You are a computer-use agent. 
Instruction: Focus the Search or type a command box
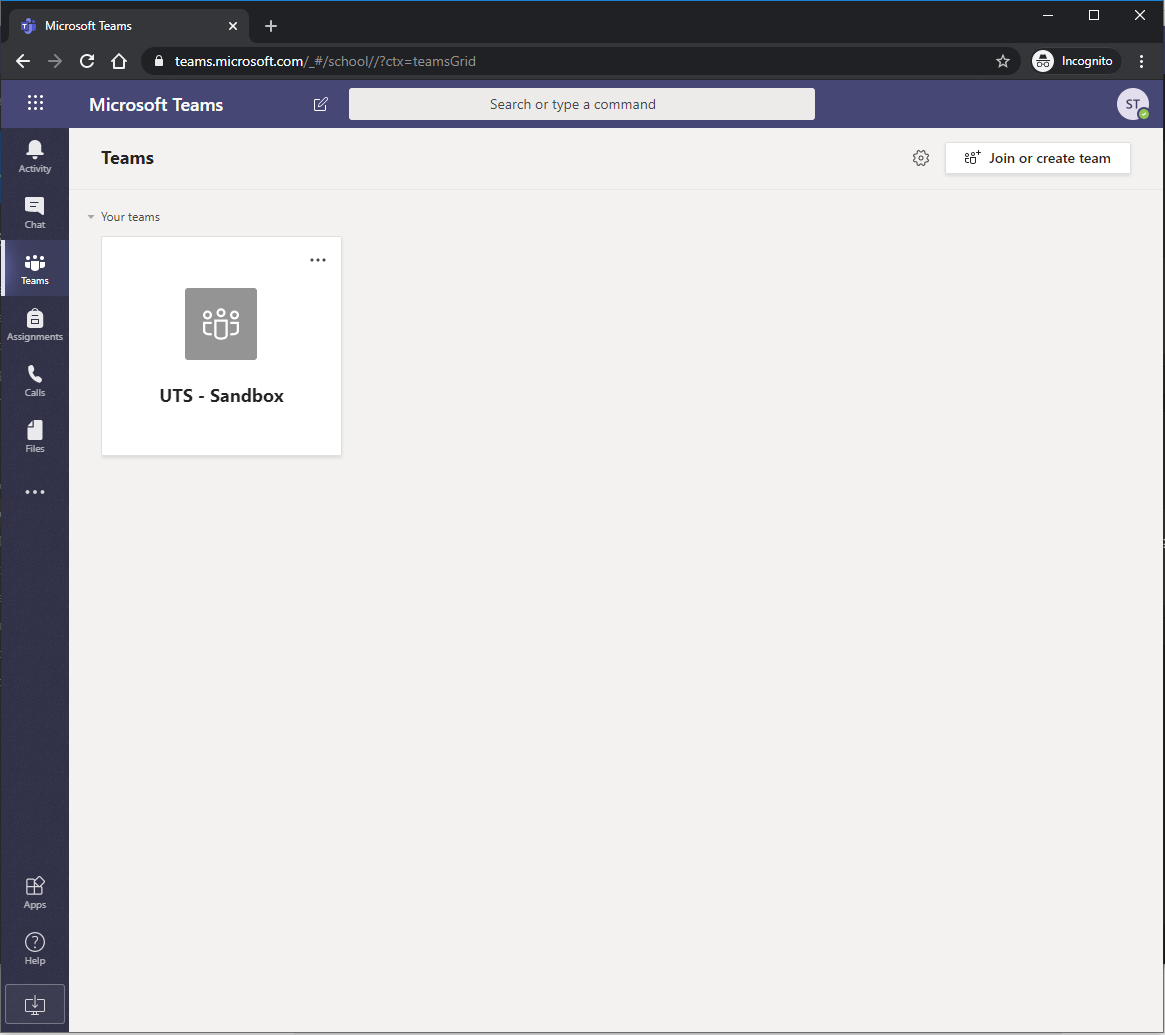pyautogui.click(x=582, y=104)
